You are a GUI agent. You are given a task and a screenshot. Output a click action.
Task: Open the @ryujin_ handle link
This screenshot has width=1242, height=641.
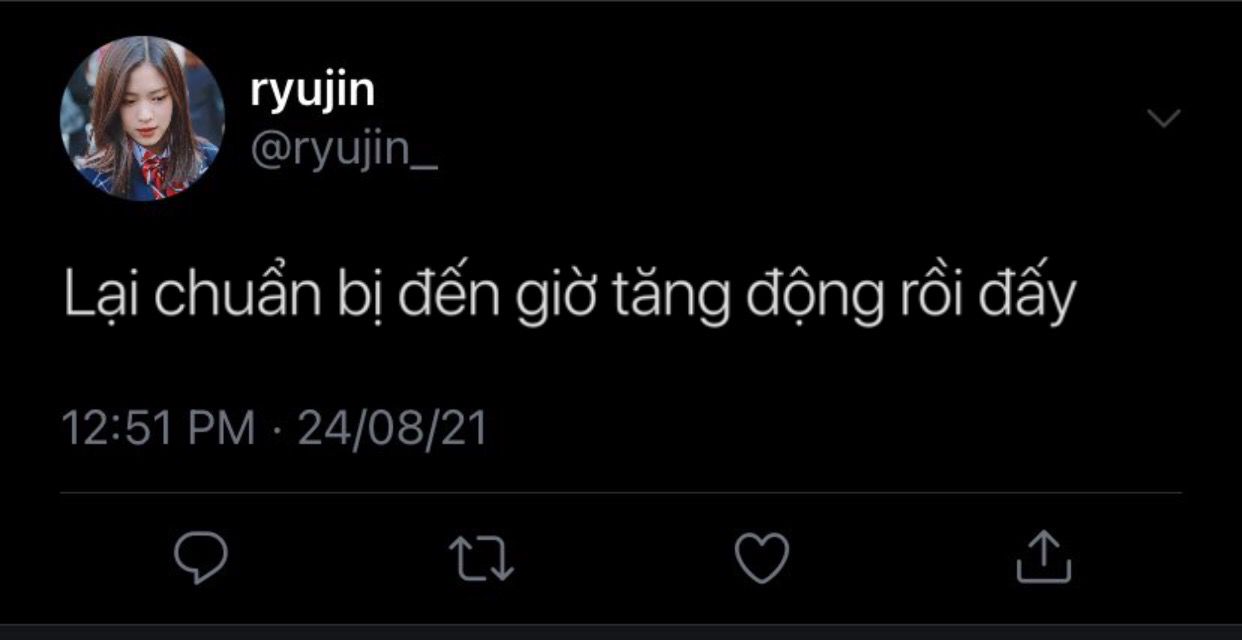point(343,151)
